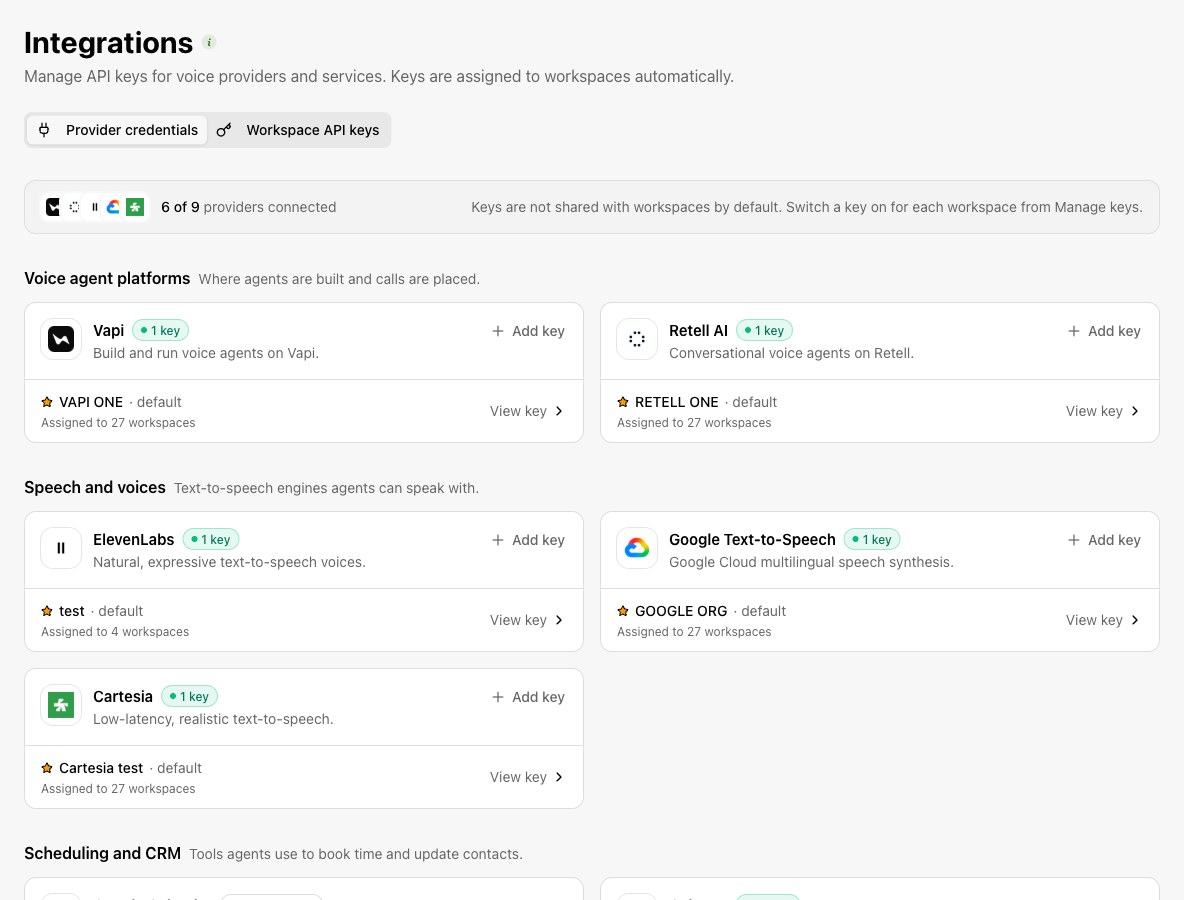This screenshot has width=1184, height=900.
Task: Click the 1 key badge on Vapi
Action: click(161, 330)
